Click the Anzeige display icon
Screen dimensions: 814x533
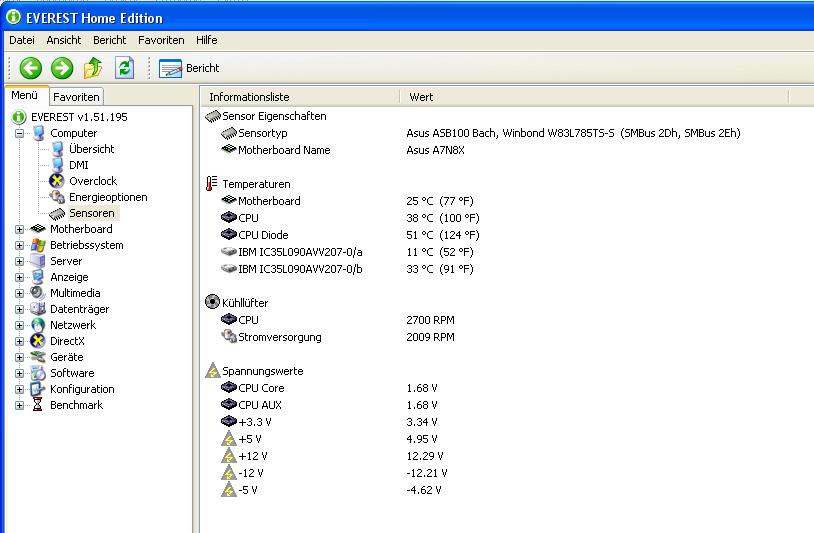(38, 277)
